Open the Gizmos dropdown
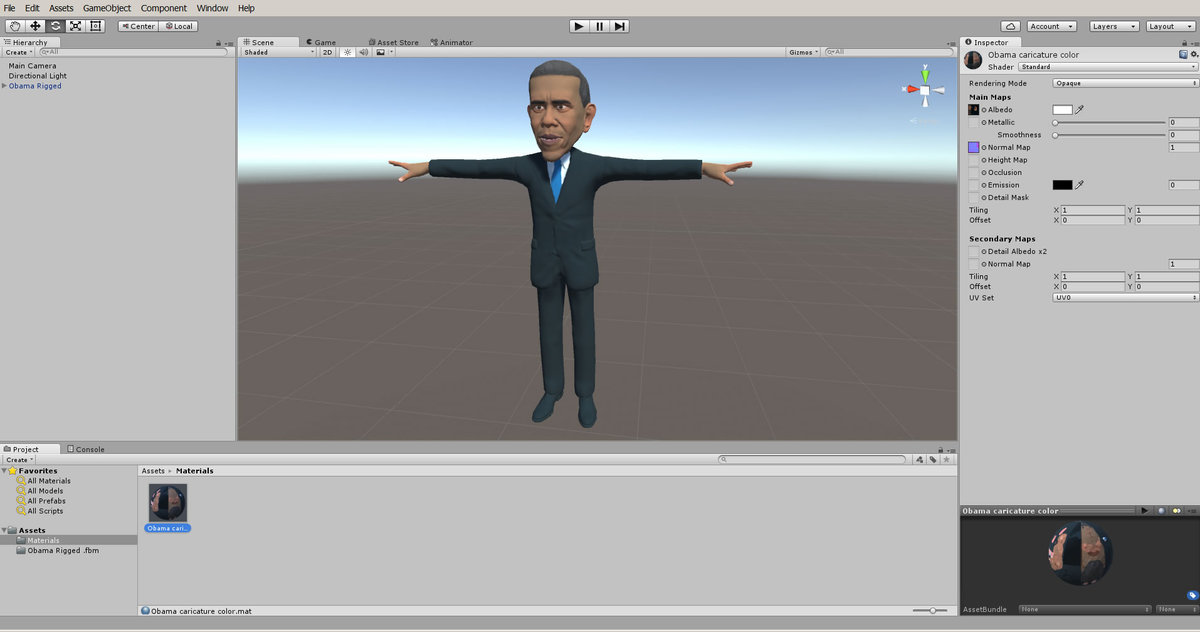 click(803, 52)
